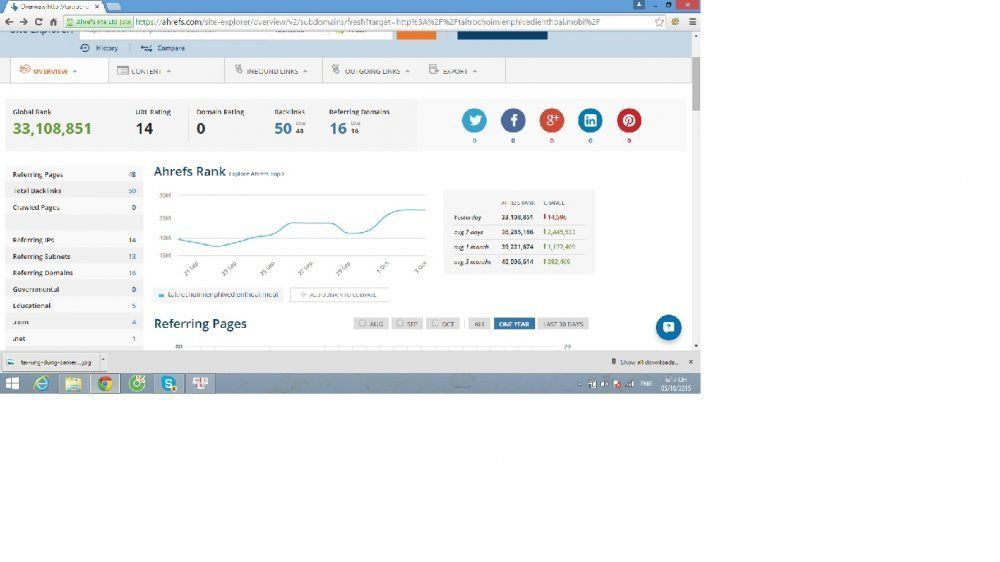Open the downloaded jpg file
This screenshot has width=1000, height=562.
pyautogui.click(x=50, y=362)
